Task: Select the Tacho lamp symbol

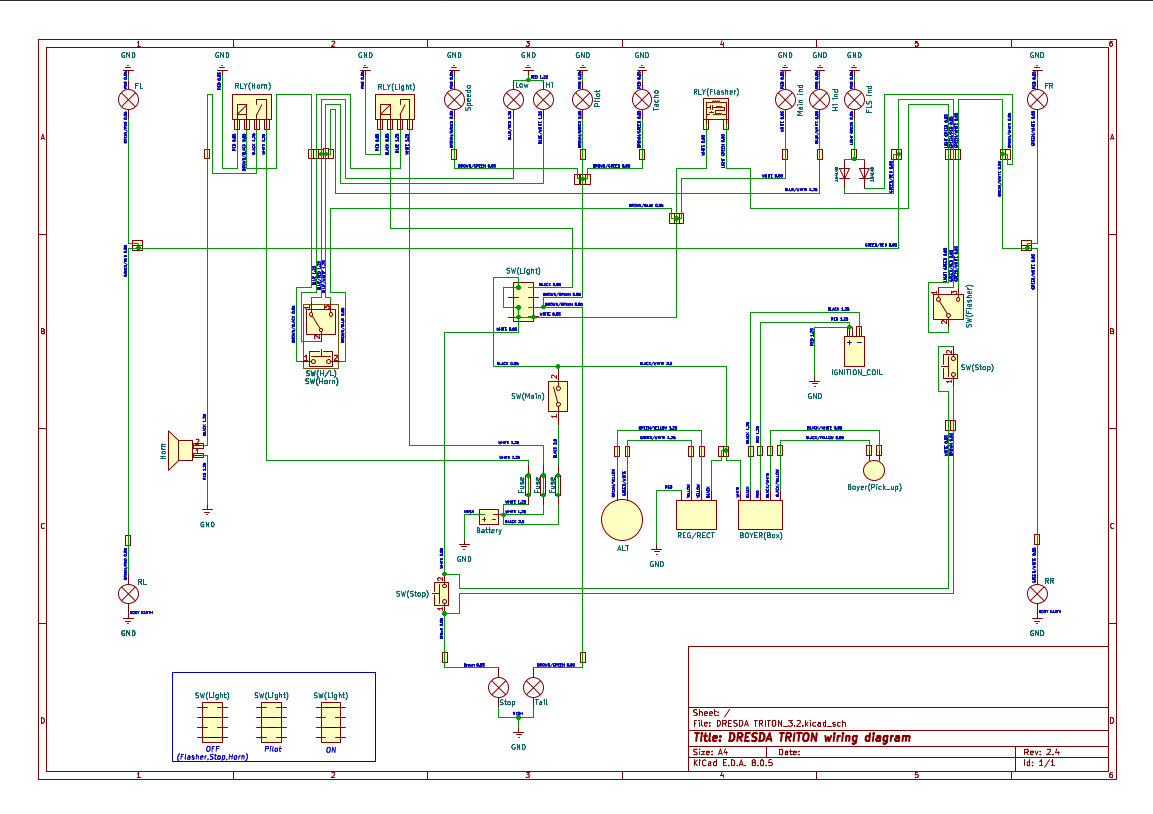Action: [642, 100]
